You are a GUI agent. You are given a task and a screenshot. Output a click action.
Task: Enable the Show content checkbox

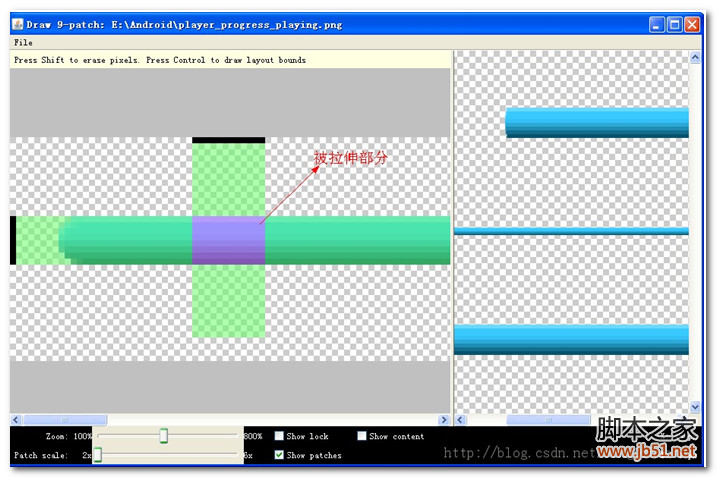tap(362, 436)
